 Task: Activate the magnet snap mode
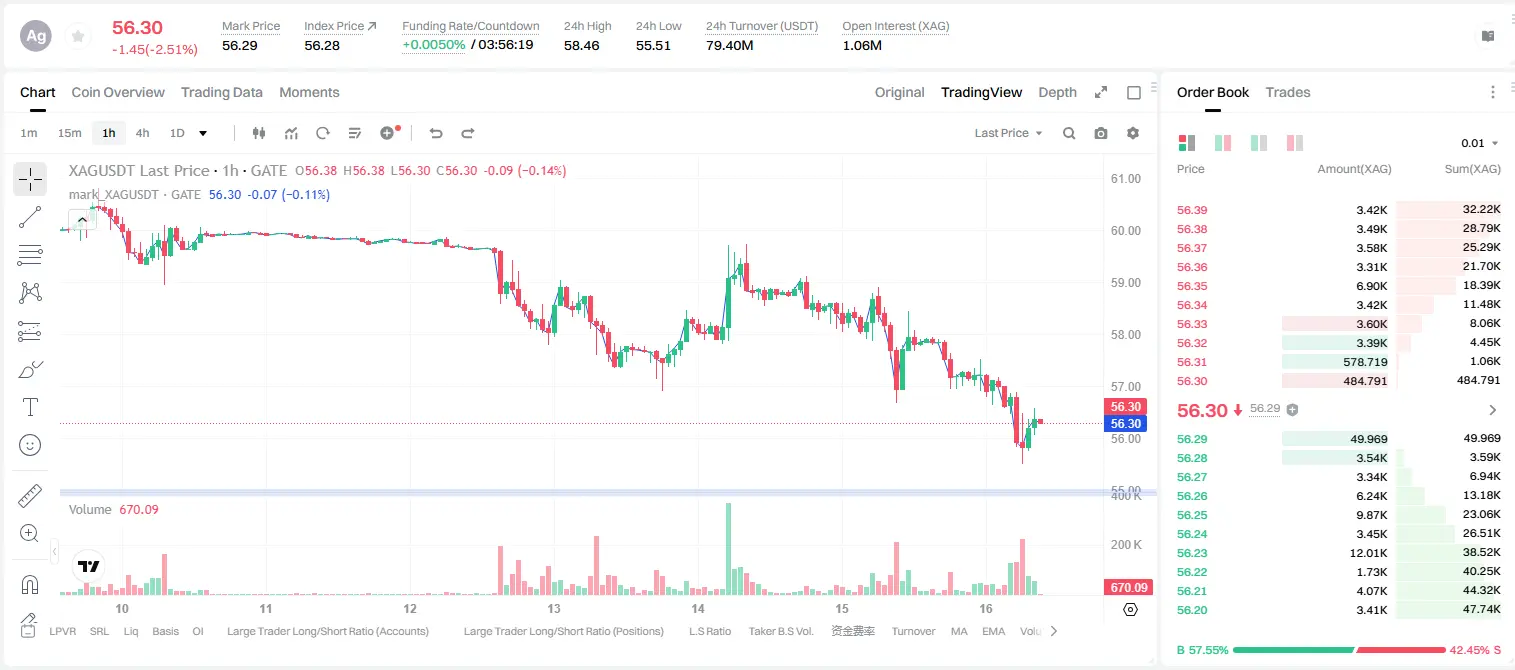30,584
